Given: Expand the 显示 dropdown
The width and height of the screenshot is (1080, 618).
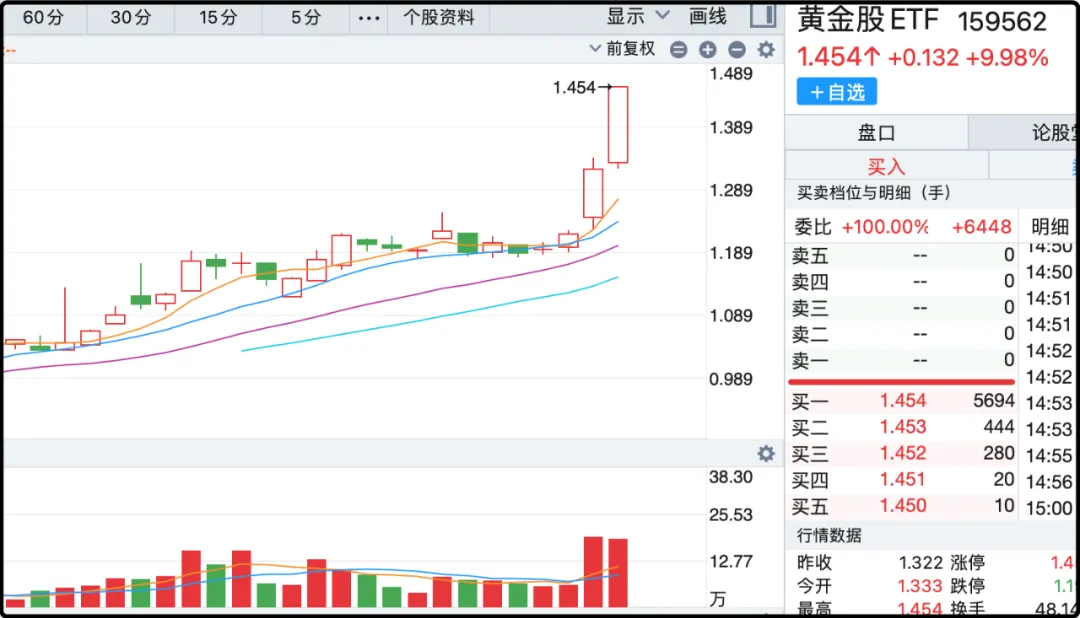Looking at the screenshot, I should [637, 16].
